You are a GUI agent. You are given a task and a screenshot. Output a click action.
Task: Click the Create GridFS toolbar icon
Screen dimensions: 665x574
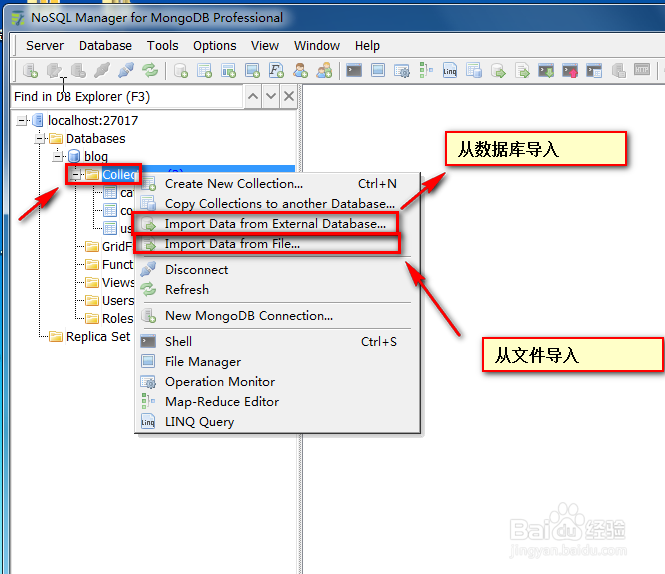click(x=252, y=70)
